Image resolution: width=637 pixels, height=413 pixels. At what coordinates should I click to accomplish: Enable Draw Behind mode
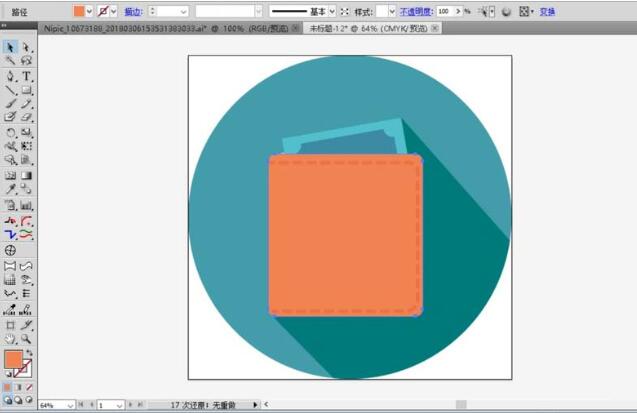(x=18, y=400)
